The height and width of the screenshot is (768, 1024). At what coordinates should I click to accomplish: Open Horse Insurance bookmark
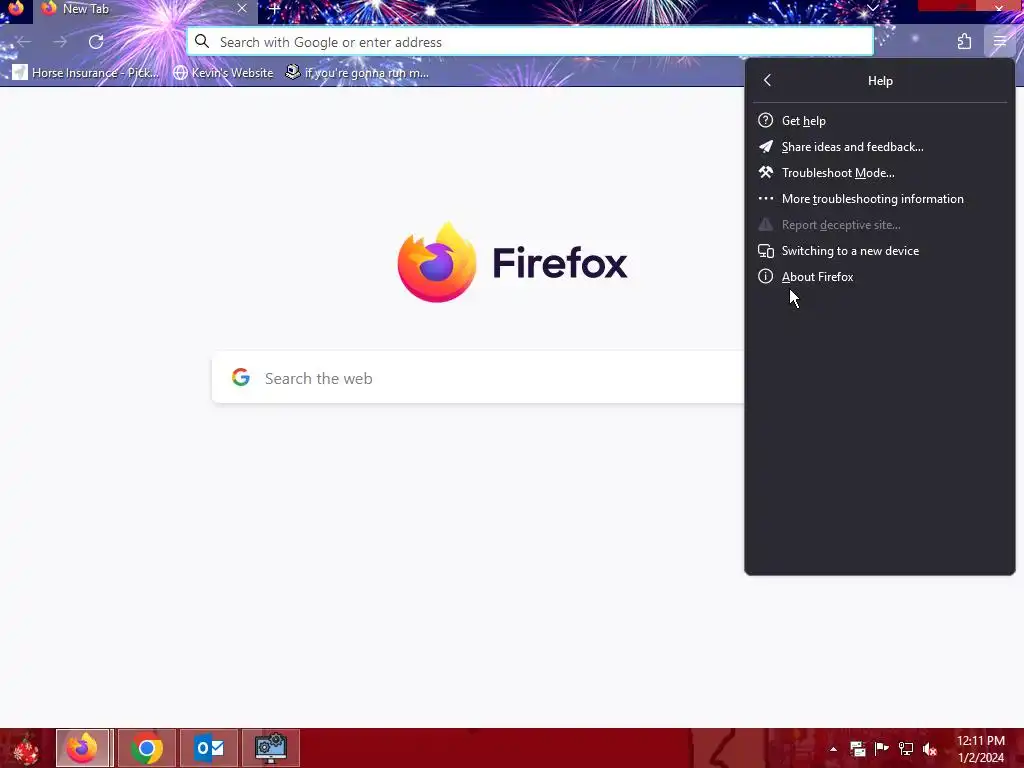[86, 72]
